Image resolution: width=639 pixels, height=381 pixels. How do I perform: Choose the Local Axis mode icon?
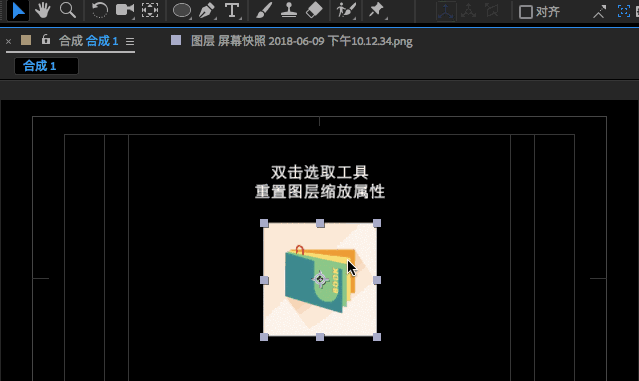[x=445, y=11]
